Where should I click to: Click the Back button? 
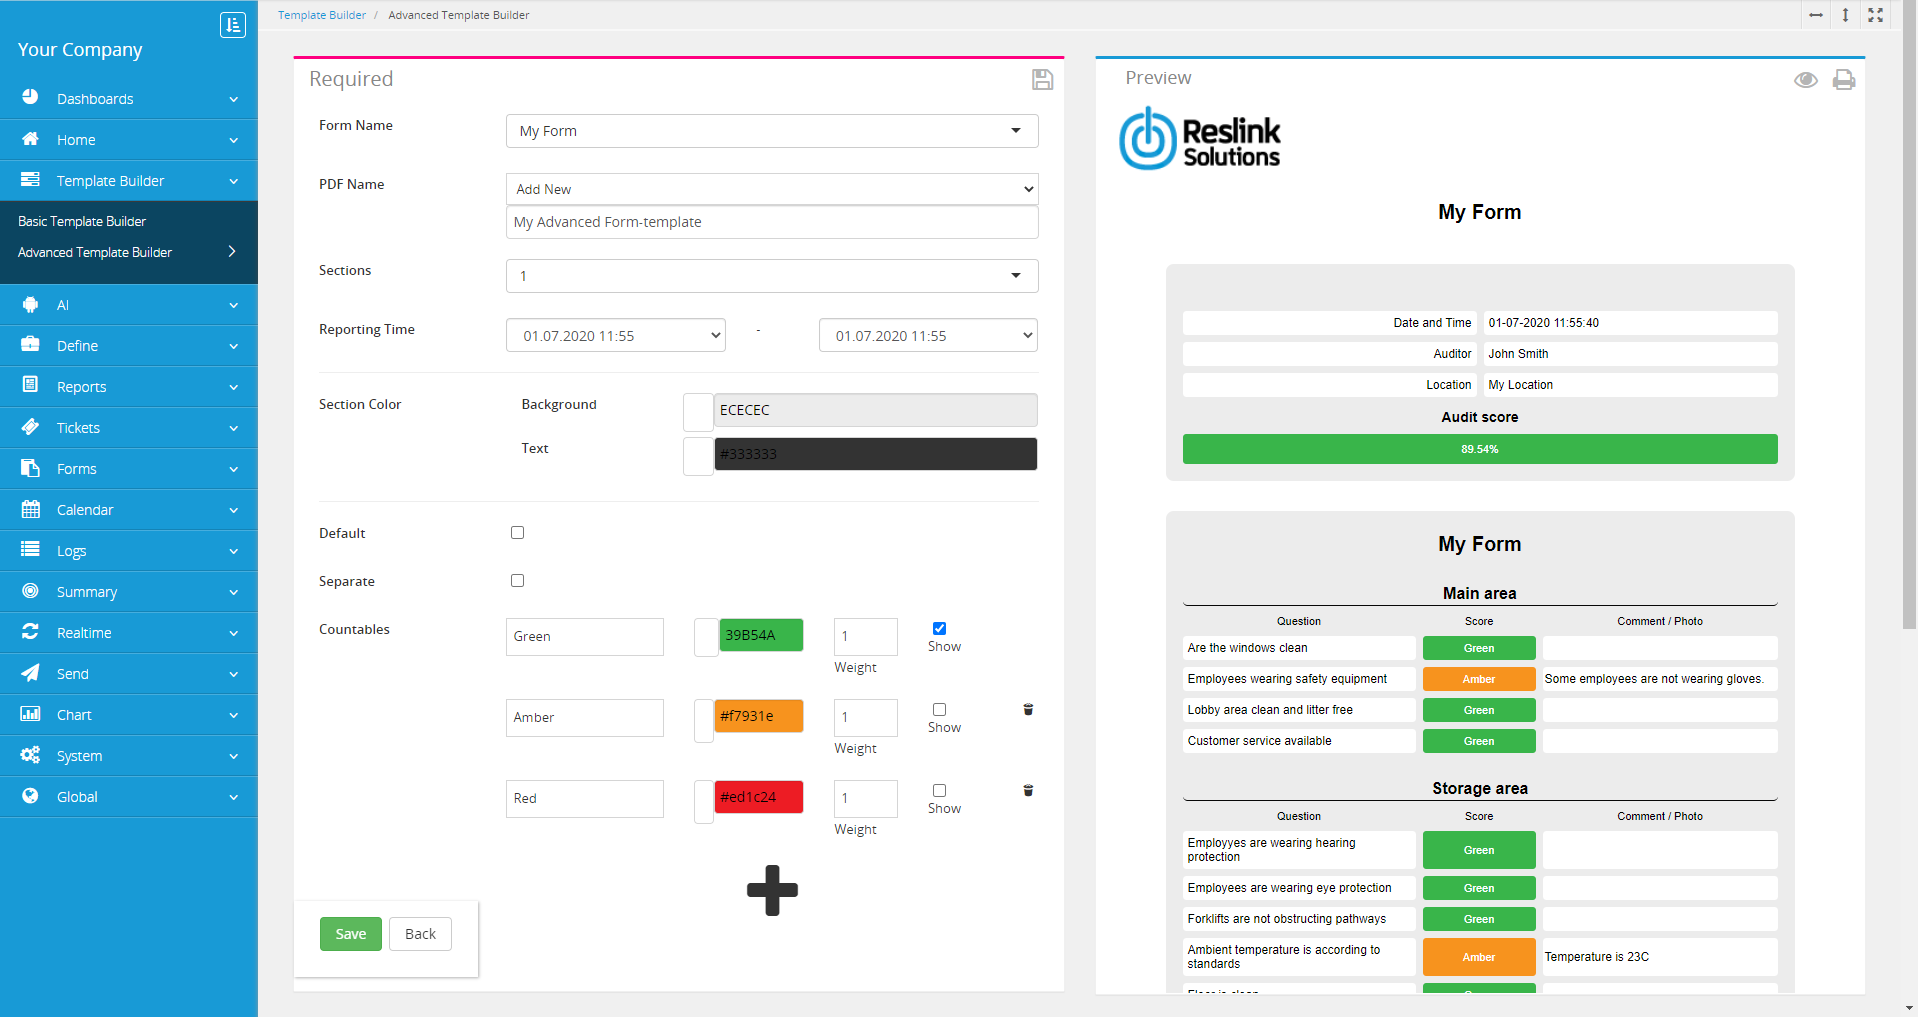420,934
